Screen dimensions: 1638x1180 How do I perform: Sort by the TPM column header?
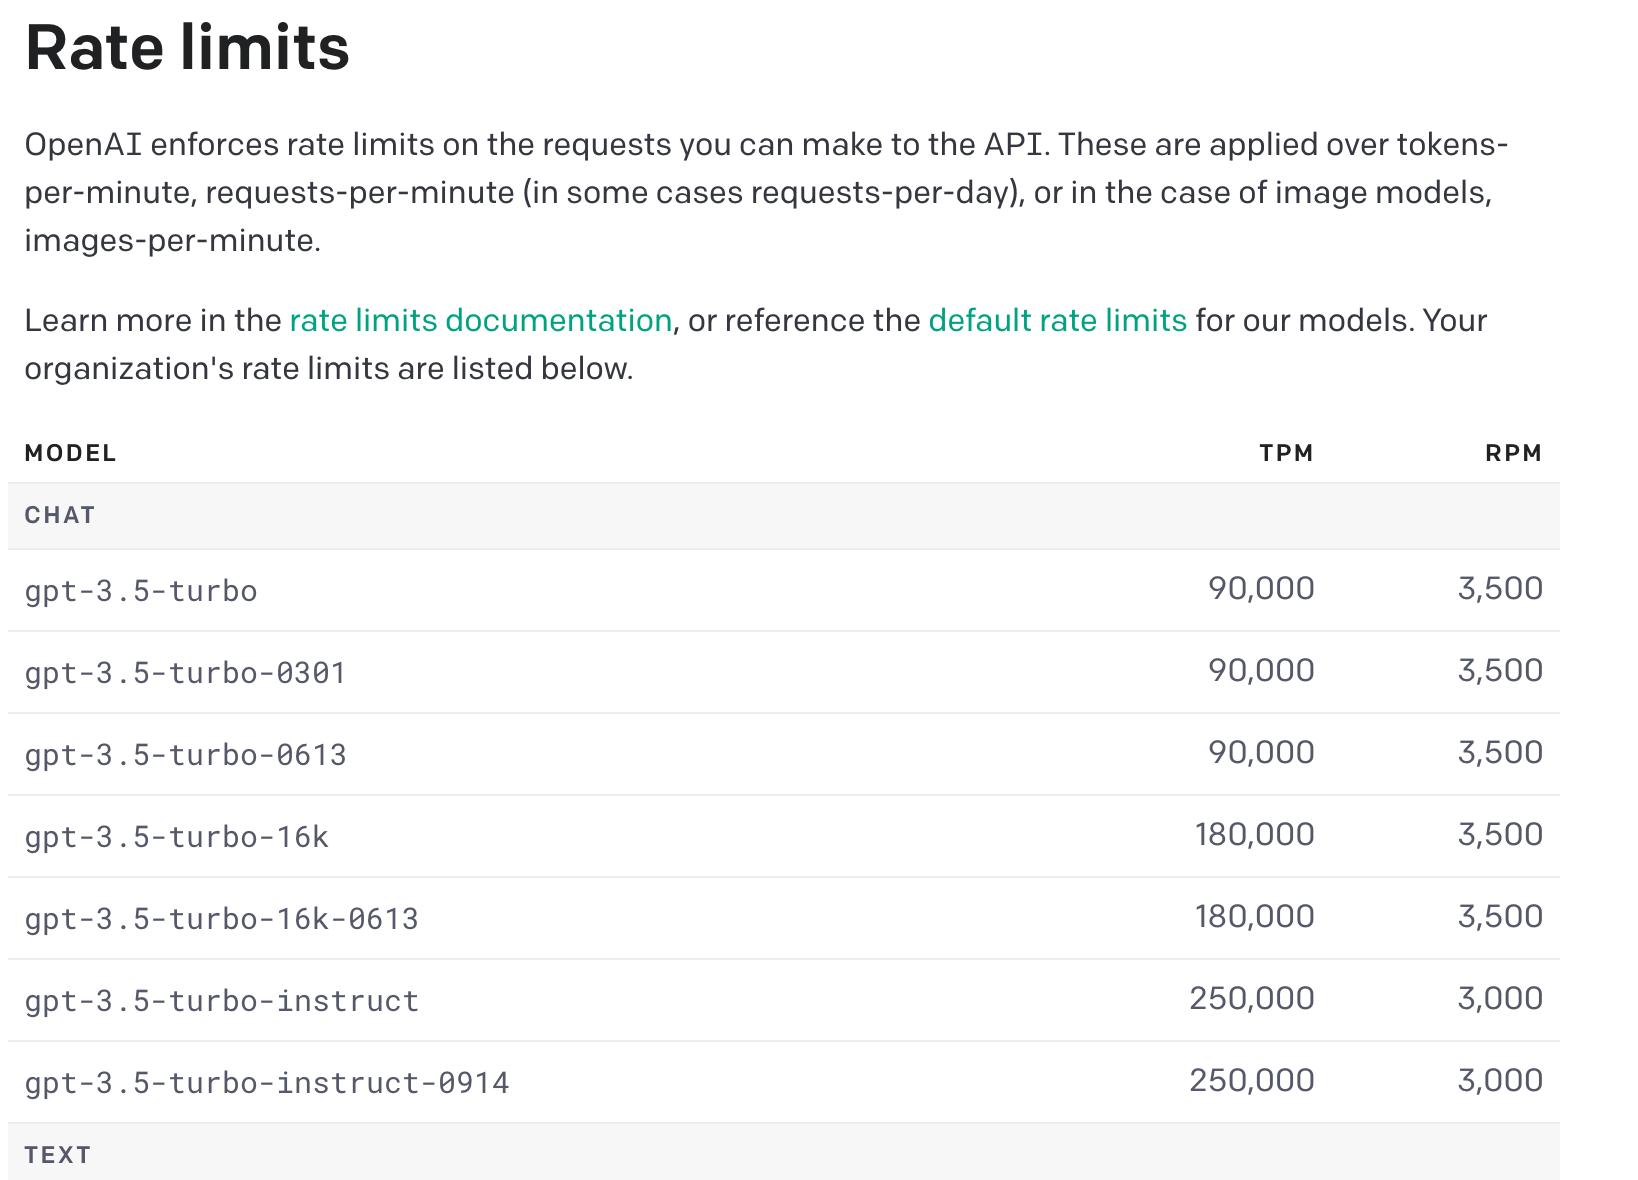coord(1287,452)
